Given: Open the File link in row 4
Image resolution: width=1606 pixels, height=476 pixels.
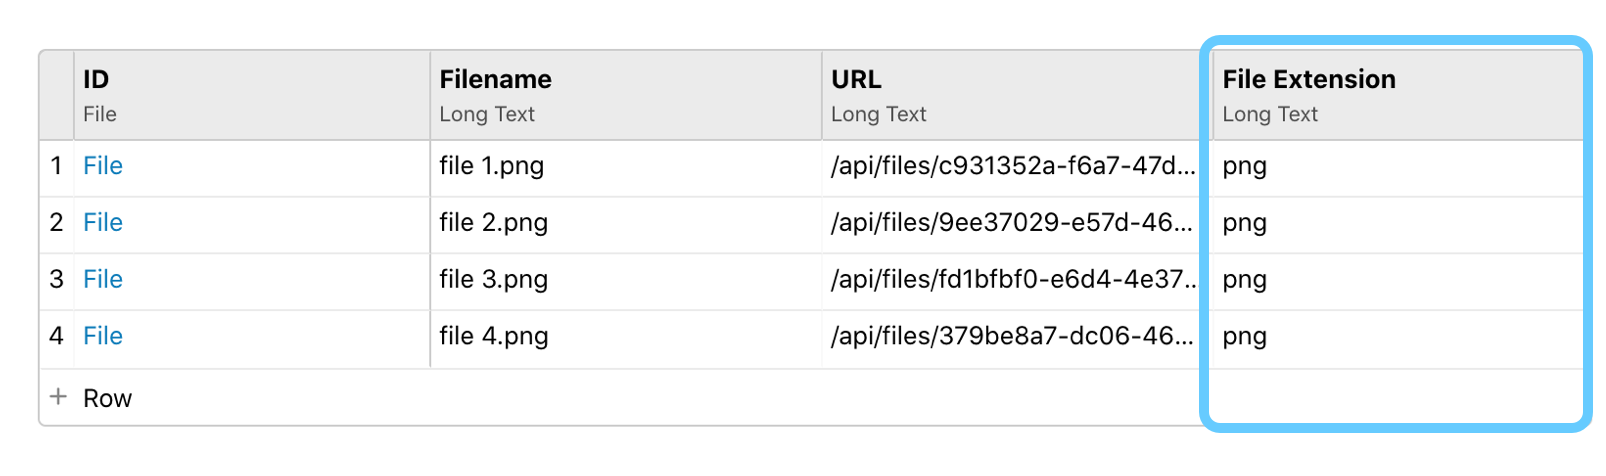Looking at the screenshot, I should tap(103, 337).
